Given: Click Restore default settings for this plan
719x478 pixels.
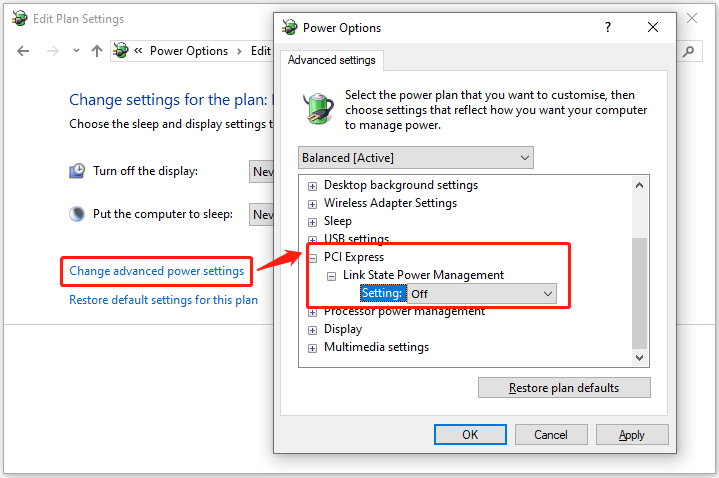Looking at the screenshot, I should [163, 300].
